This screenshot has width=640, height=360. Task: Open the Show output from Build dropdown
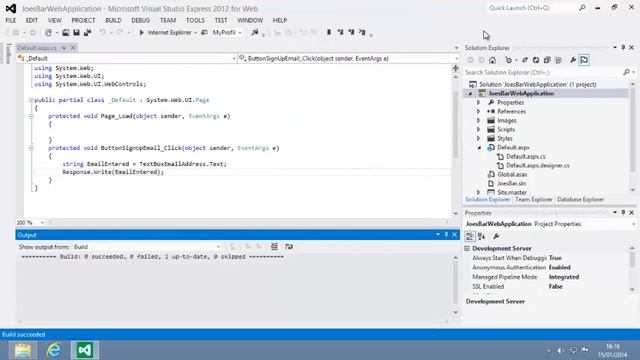point(218,247)
